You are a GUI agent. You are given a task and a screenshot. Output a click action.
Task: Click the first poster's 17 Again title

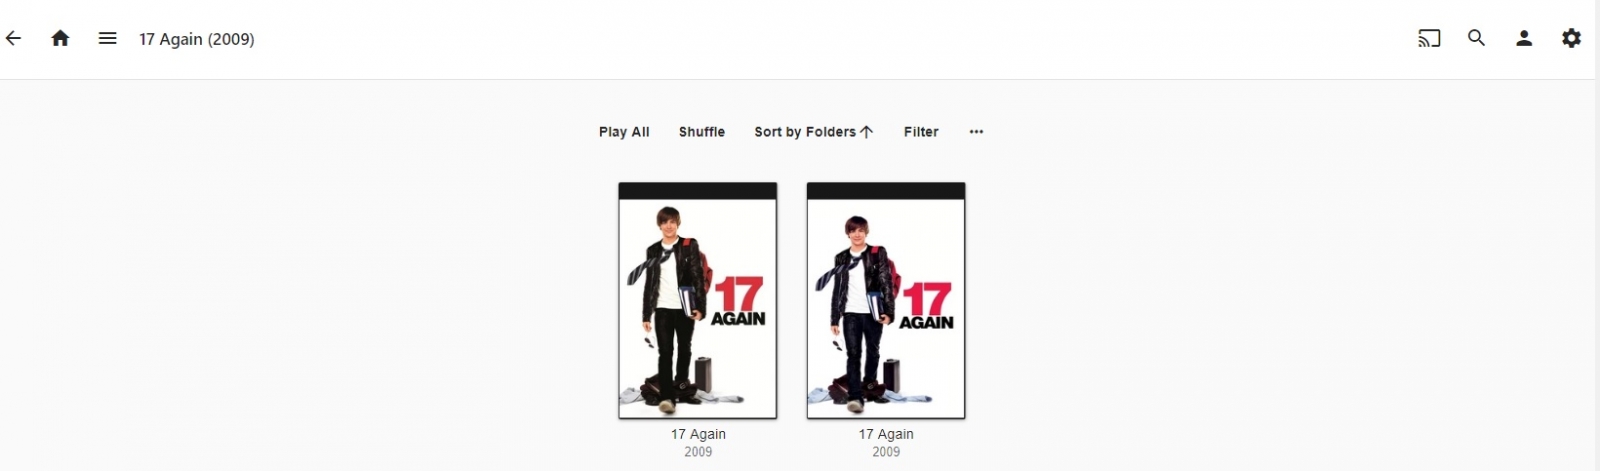tap(698, 434)
